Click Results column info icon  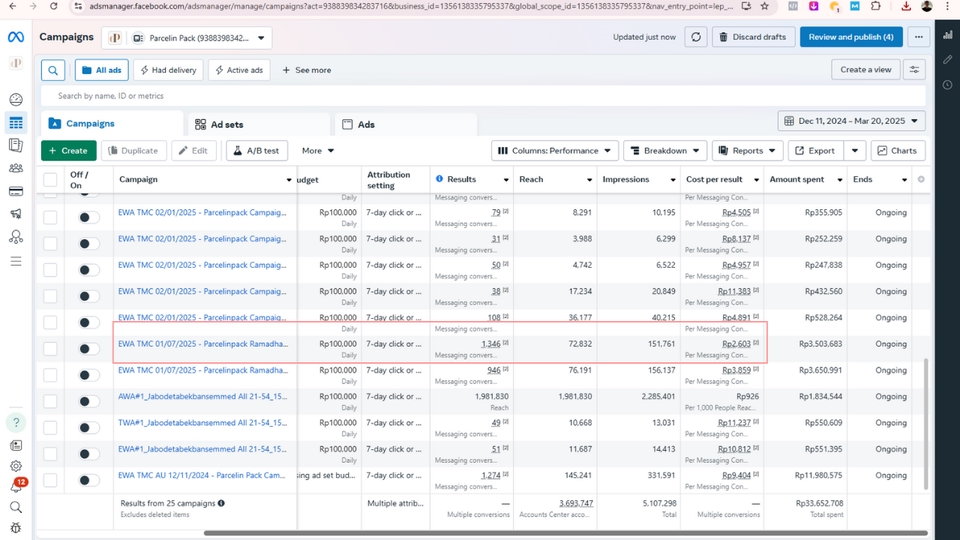click(439, 179)
